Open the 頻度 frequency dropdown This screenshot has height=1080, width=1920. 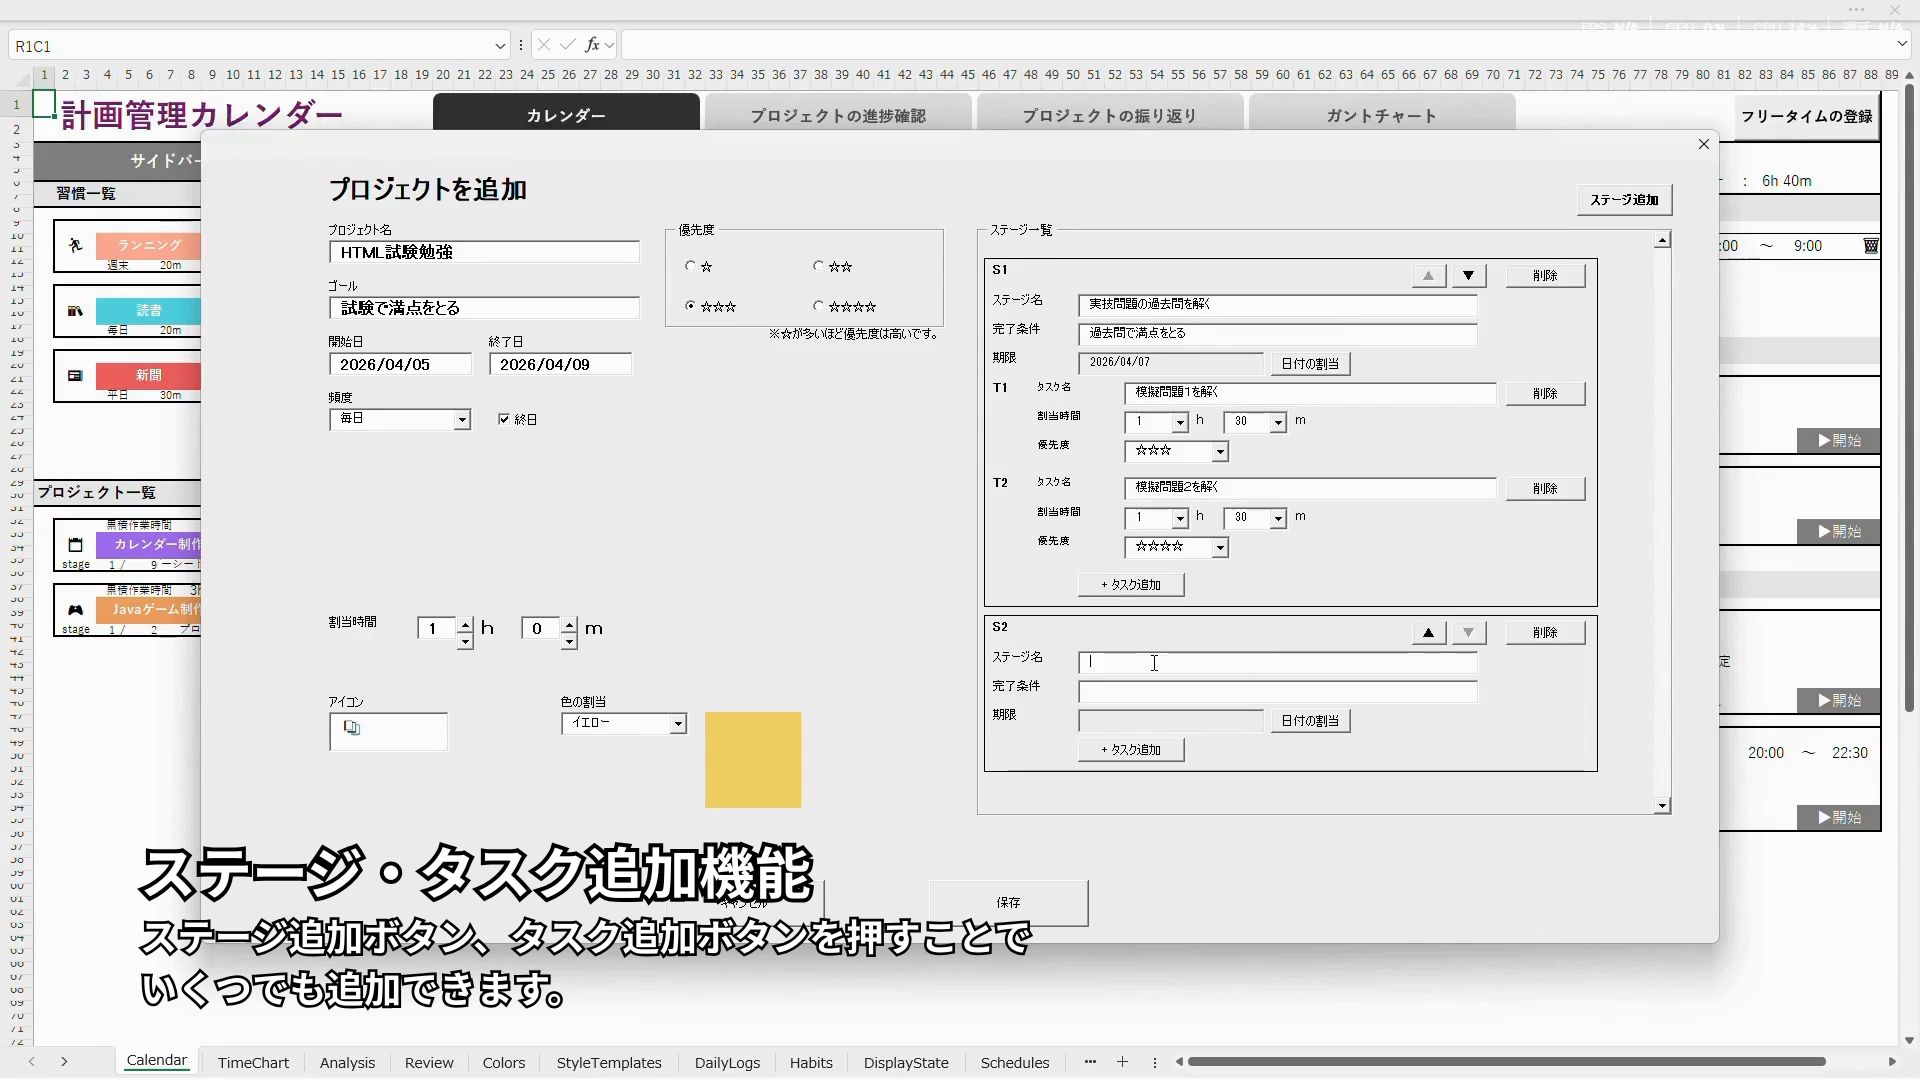pos(462,420)
